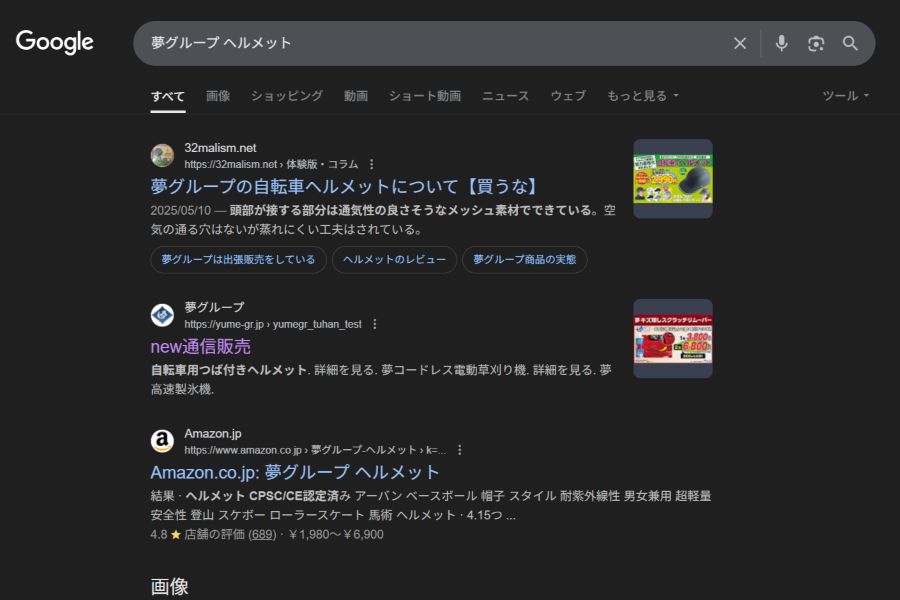This screenshot has height=600, width=900.
Task: Open 夢グループの自転車ヘルメットについて【買うな】 result
Action: click(x=346, y=187)
